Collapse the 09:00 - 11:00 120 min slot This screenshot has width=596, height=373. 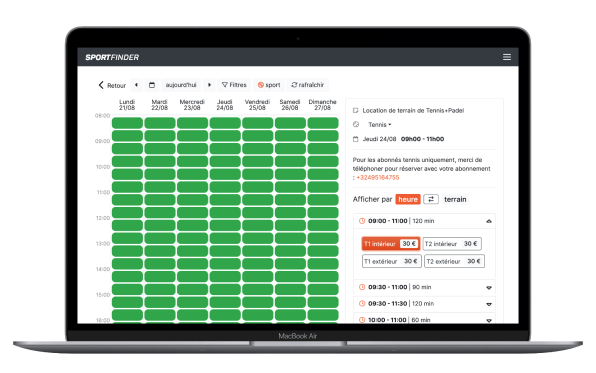point(424,221)
